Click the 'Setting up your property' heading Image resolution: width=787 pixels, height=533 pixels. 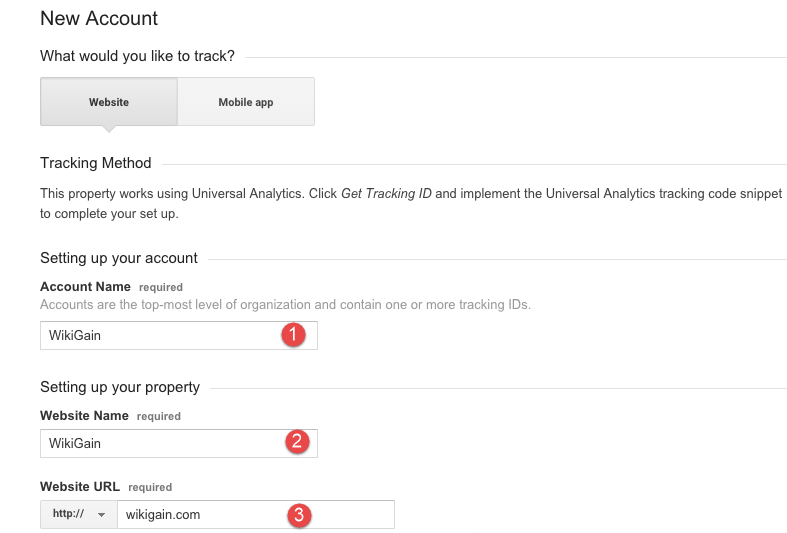click(x=120, y=387)
